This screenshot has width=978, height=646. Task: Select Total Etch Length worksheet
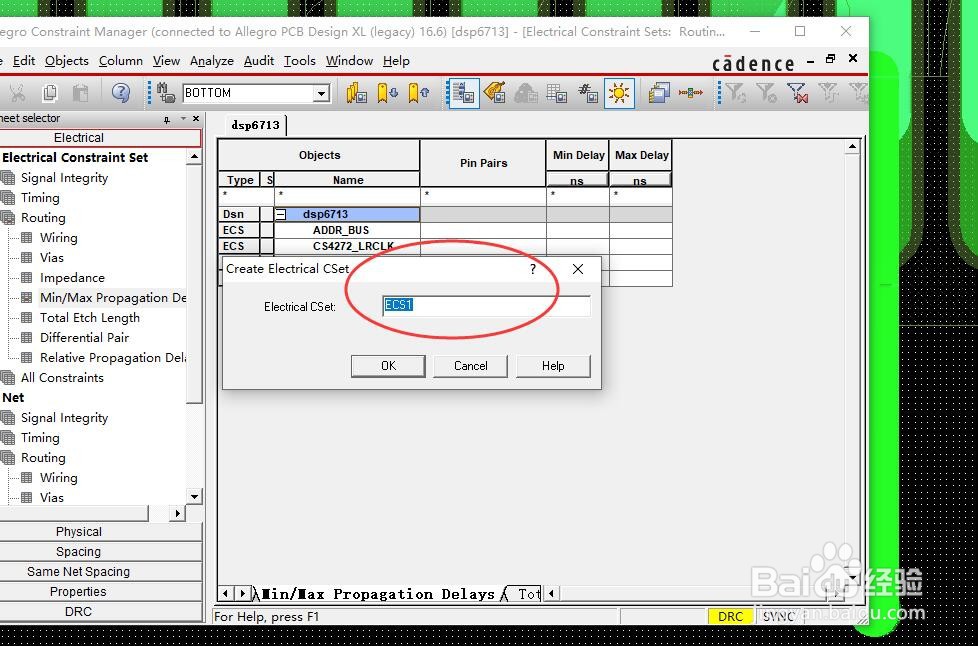[x=90, y=317]
